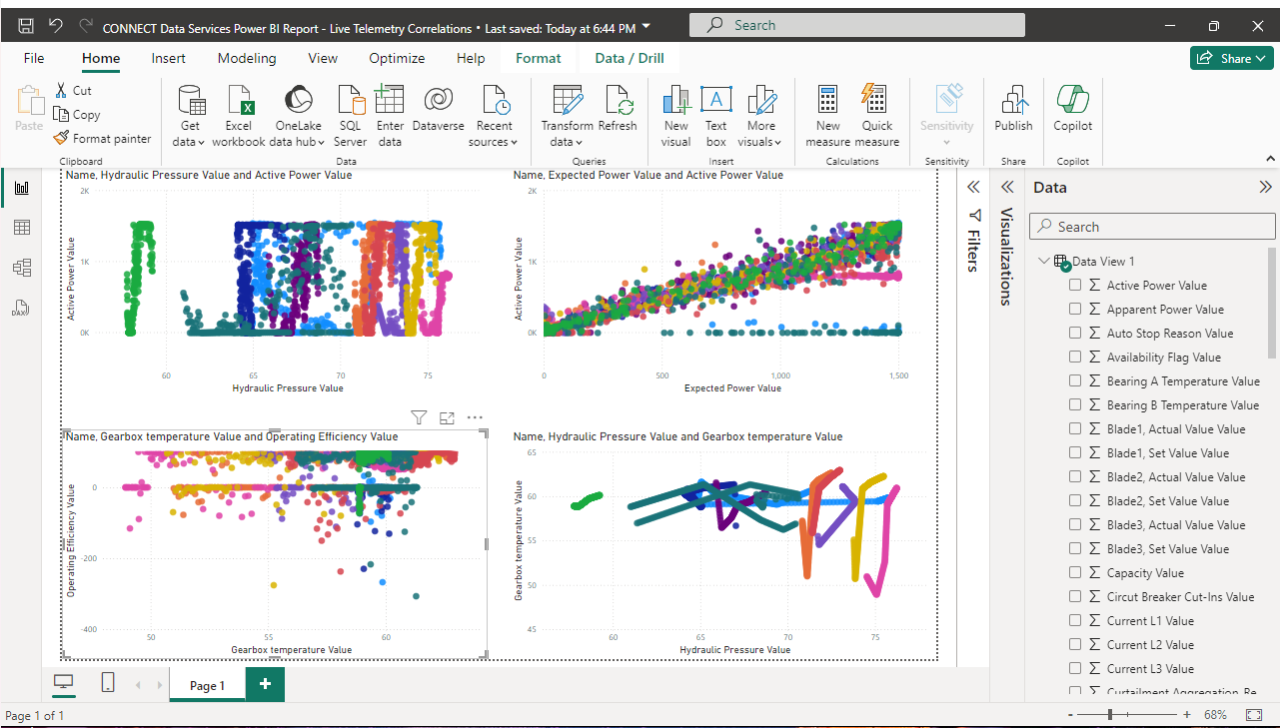1280x728 pixels.
Task: Add a new report page
Action: tap(265, 684)
